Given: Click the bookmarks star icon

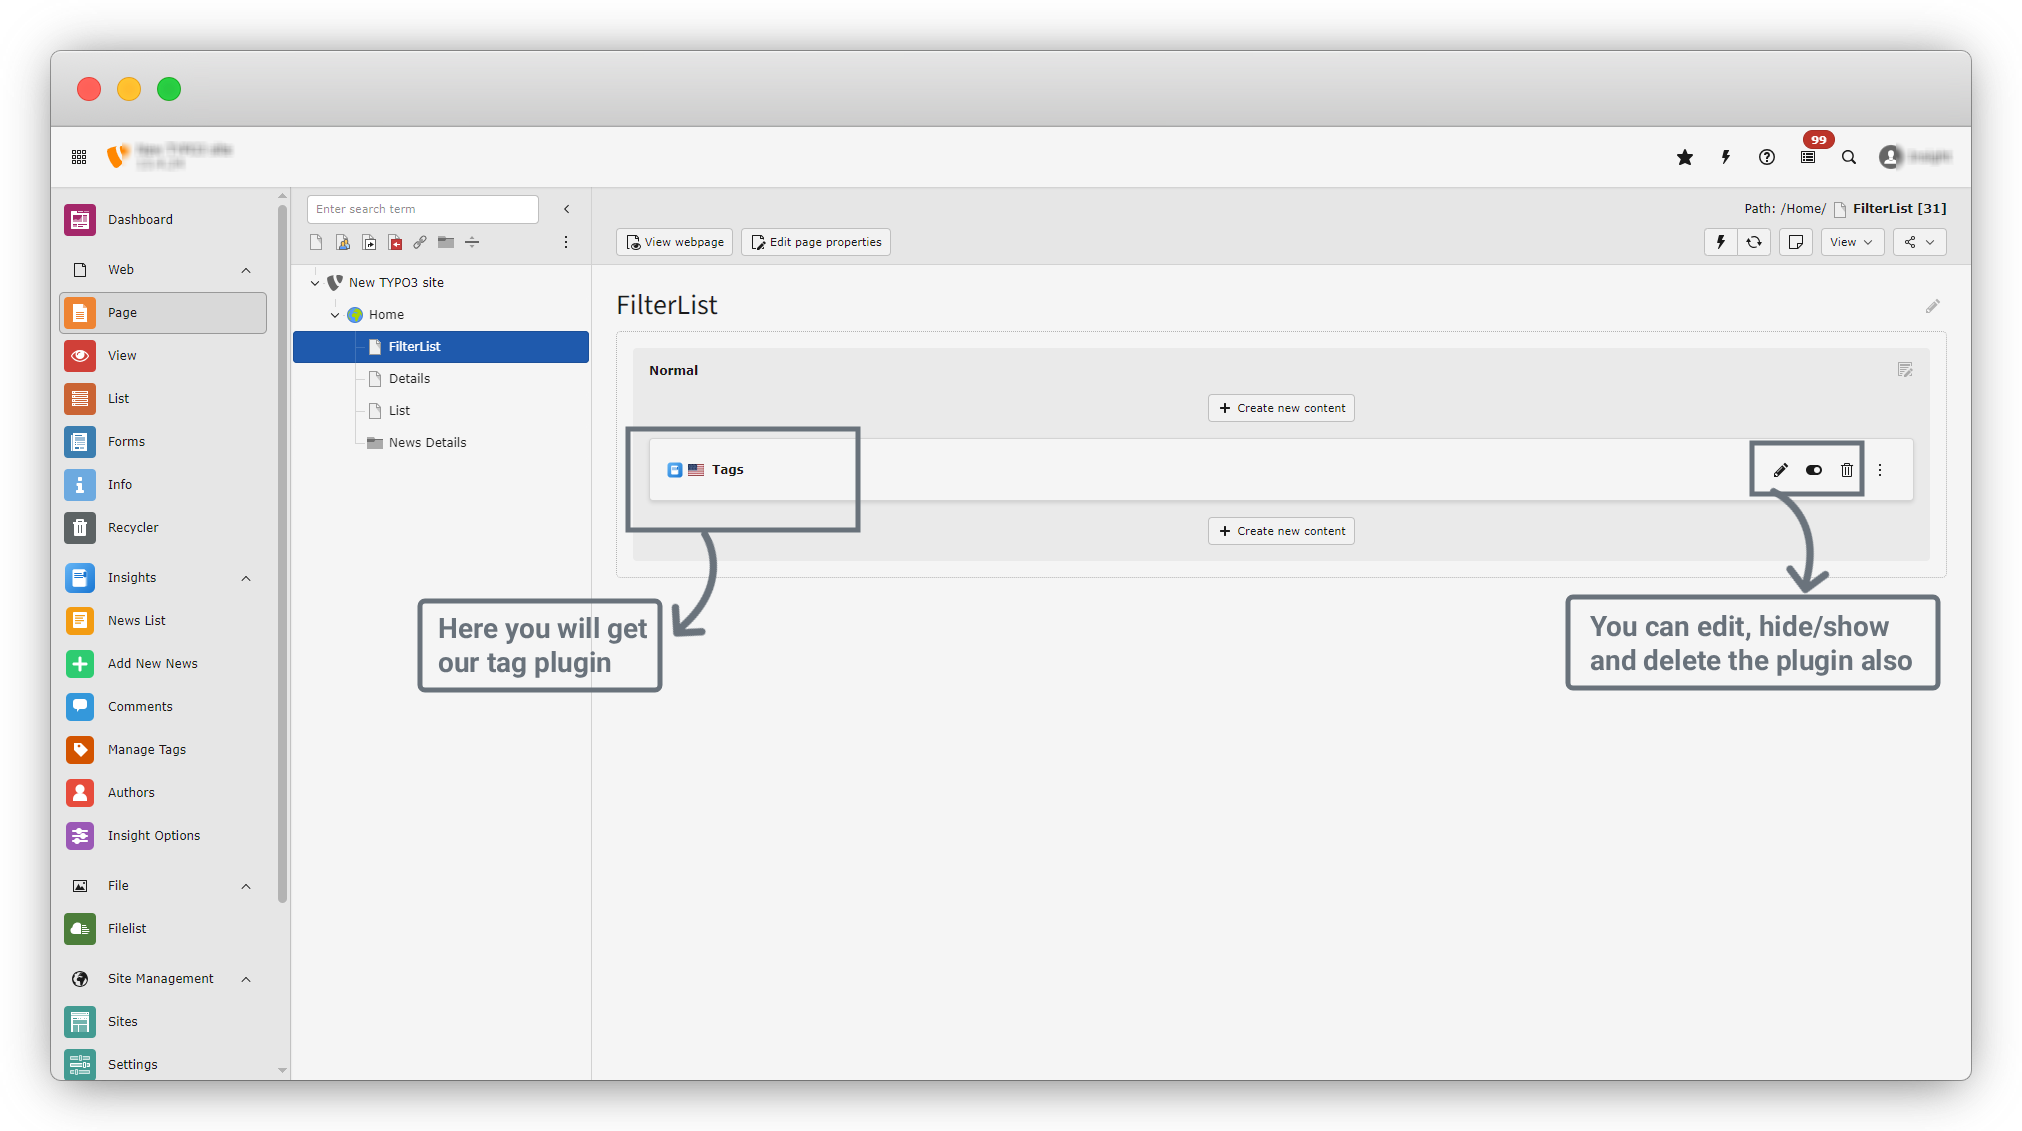Looking at the screenshot, I should [x=1685, y=157].
